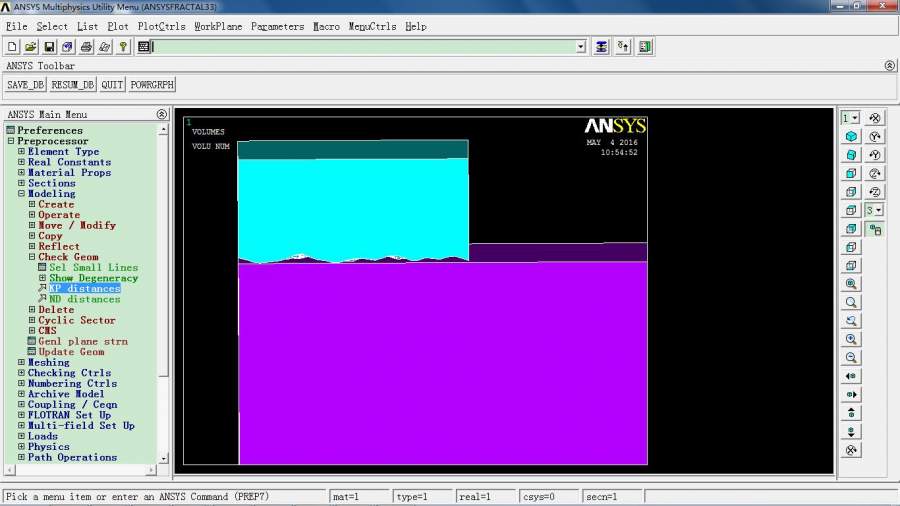Click the Zoom In plus magnifier icon

851,339
